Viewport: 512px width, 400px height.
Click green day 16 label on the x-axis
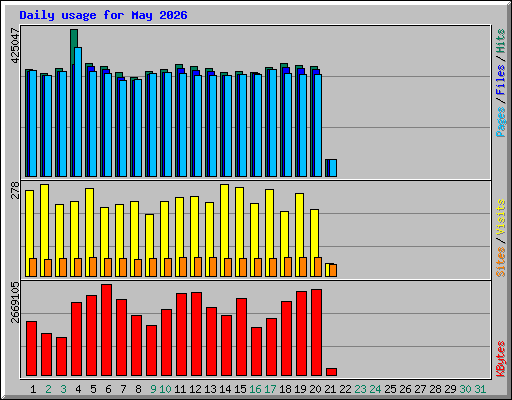pos(255,389)
